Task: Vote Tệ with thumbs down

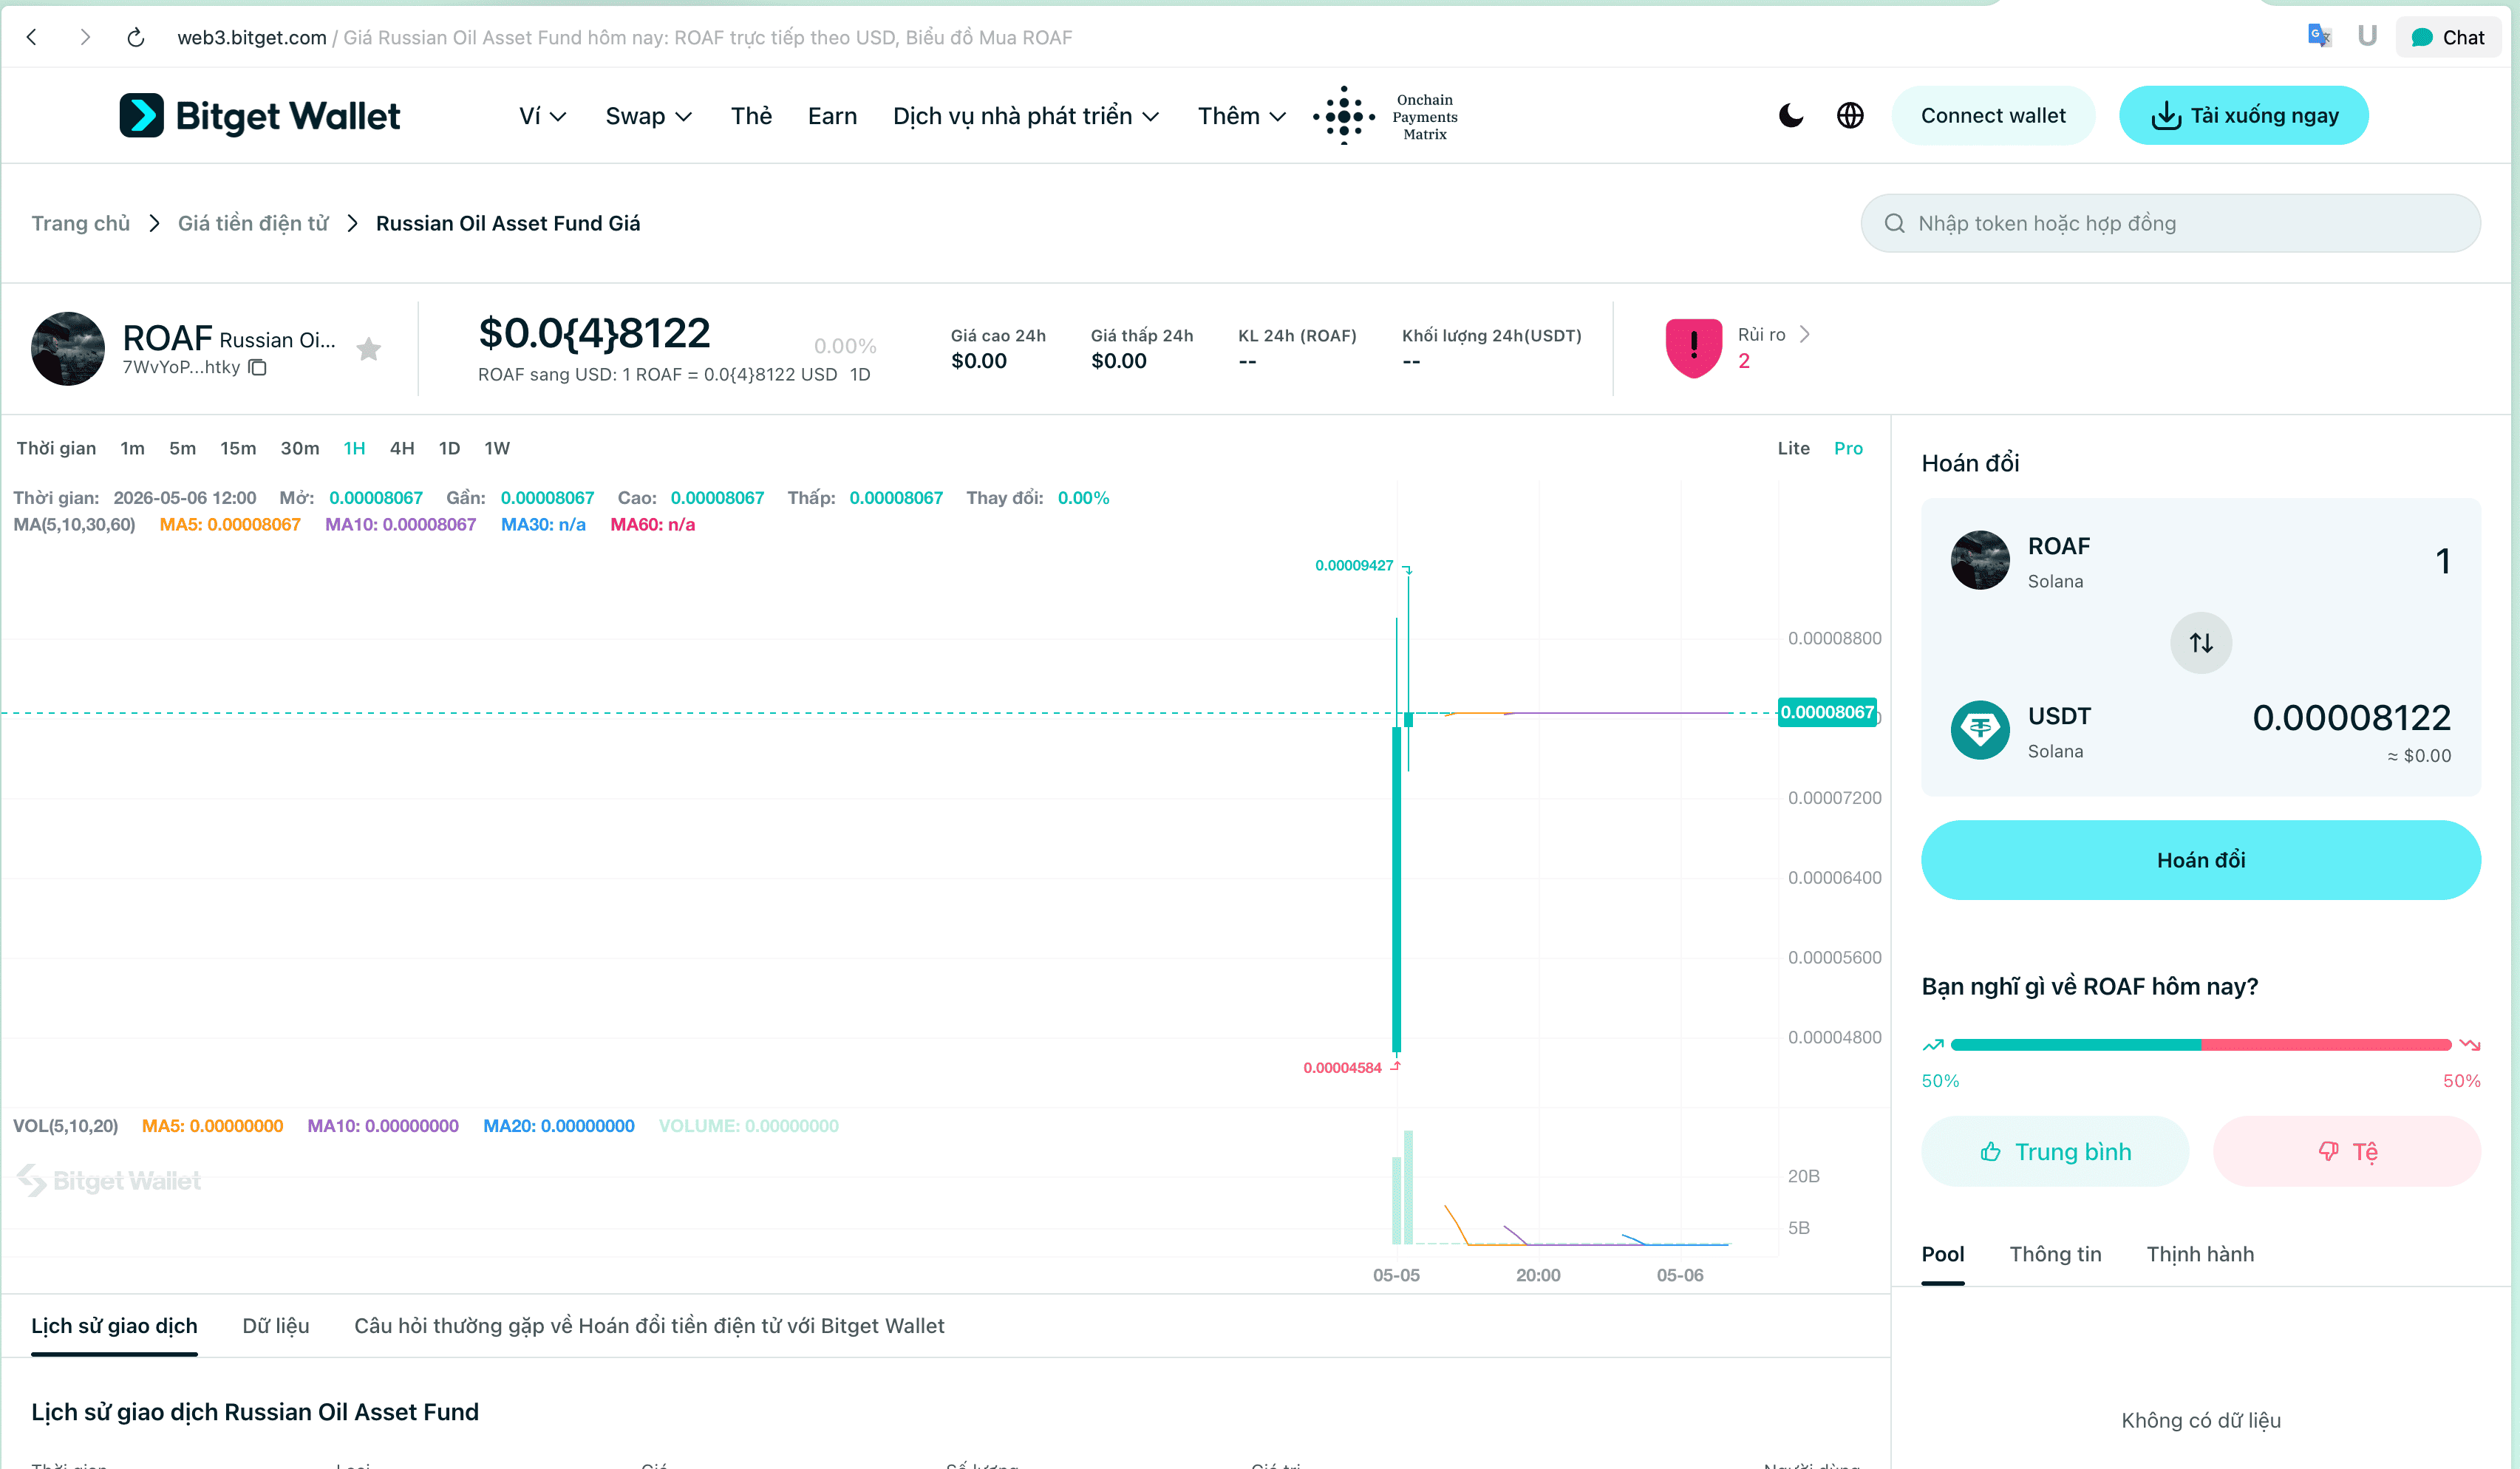Action: (2347, 1152)
